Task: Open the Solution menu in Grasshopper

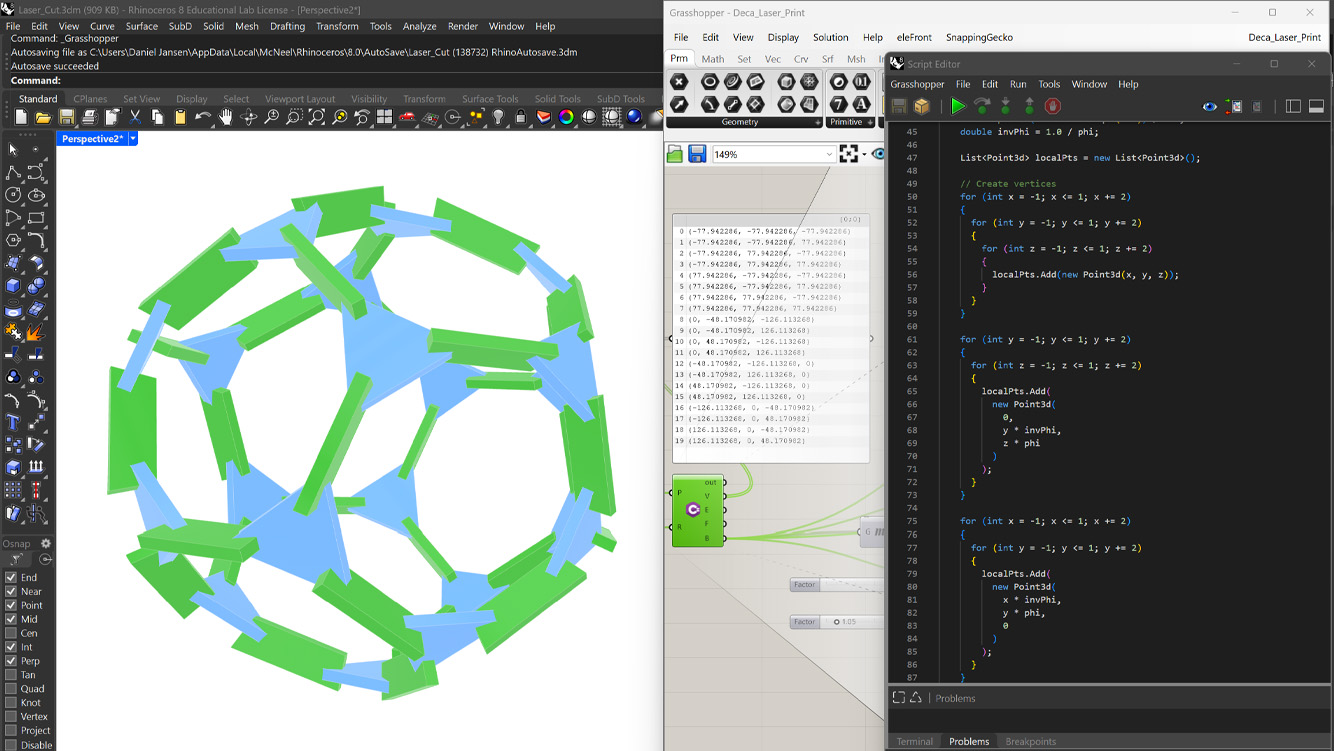Action: [x=830, y=37]
